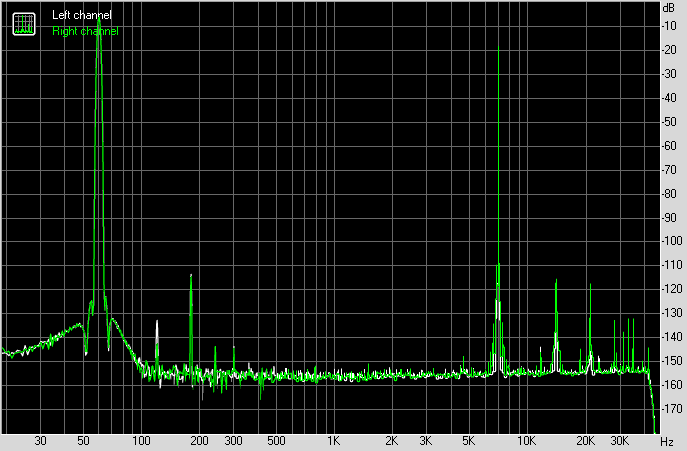
Task: Click the '5K' frequency label
Action: 468,440
